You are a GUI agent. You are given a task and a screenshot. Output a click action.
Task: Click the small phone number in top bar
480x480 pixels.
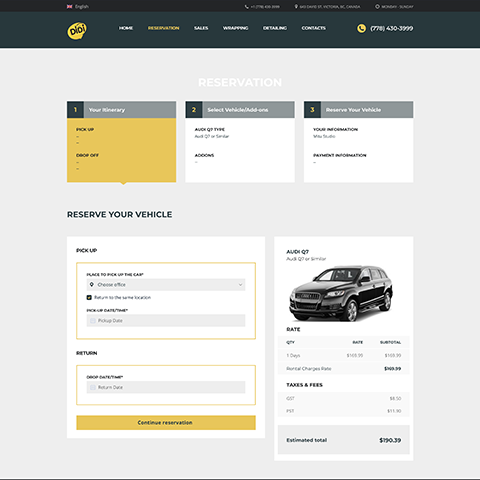[x=265, y=7]
